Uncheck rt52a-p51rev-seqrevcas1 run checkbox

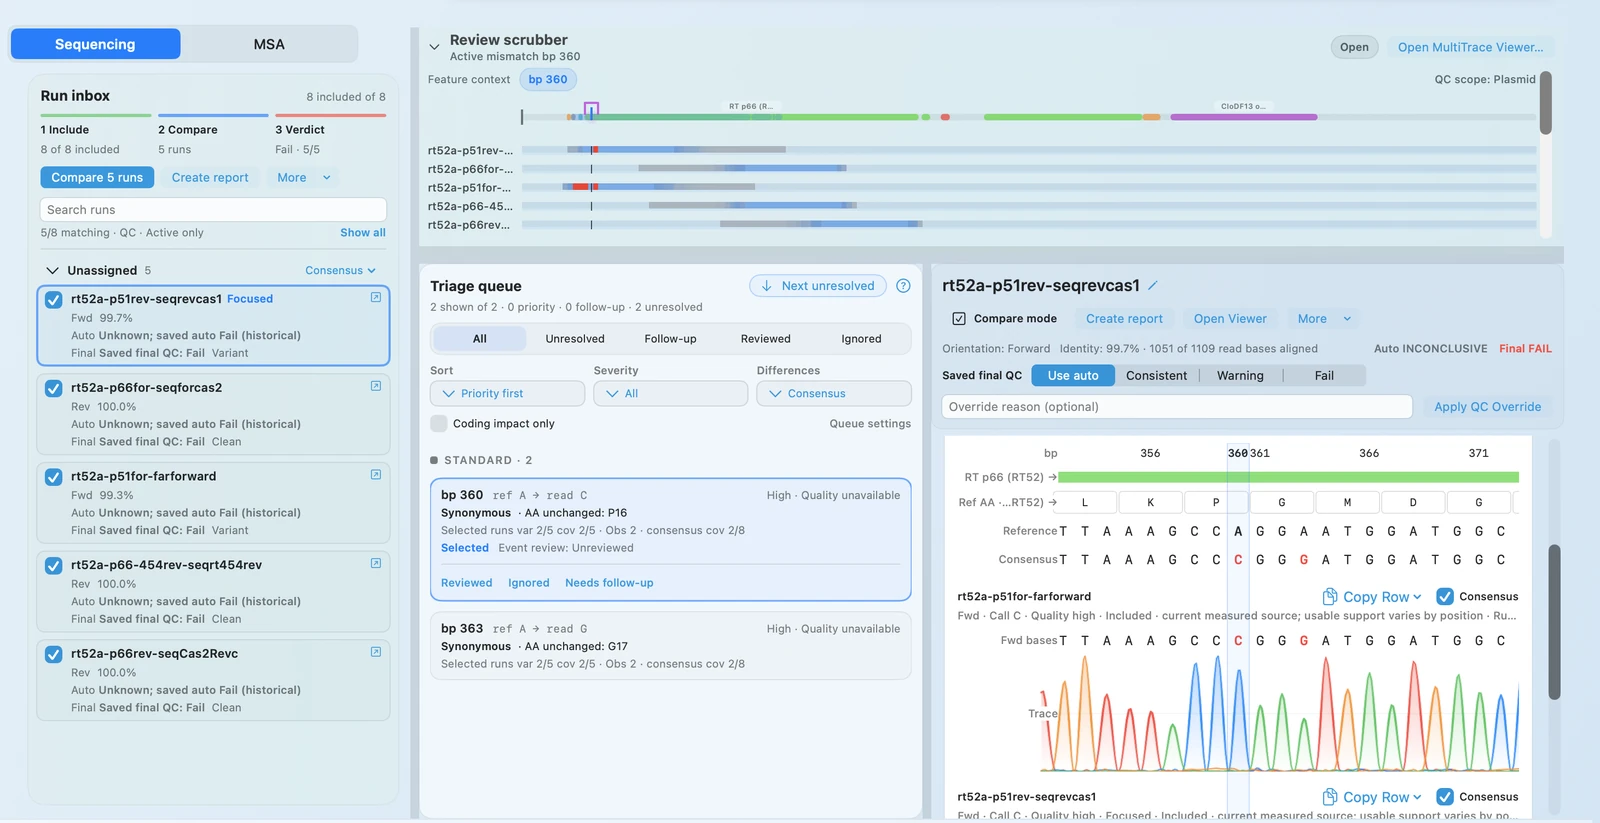(54, 300)
